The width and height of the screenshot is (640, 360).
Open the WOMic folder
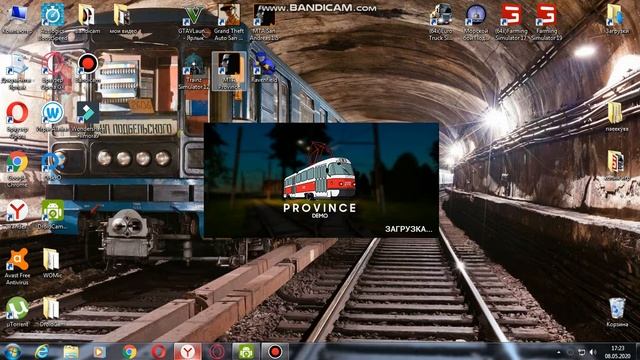tap(52, 263)
